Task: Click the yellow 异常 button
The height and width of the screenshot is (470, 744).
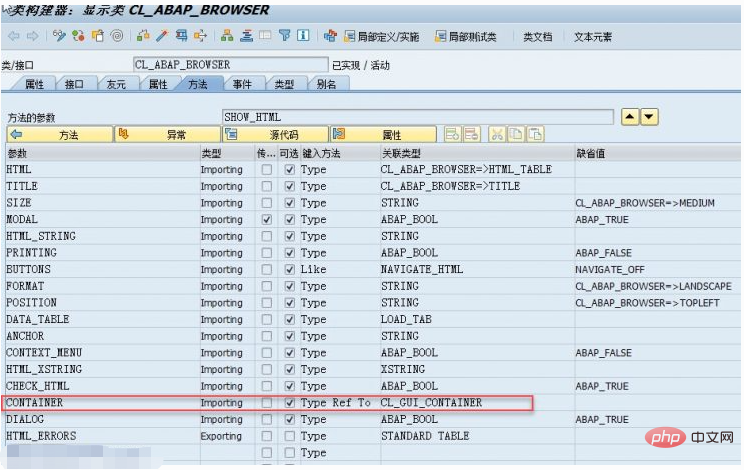Action: [168, 135]
